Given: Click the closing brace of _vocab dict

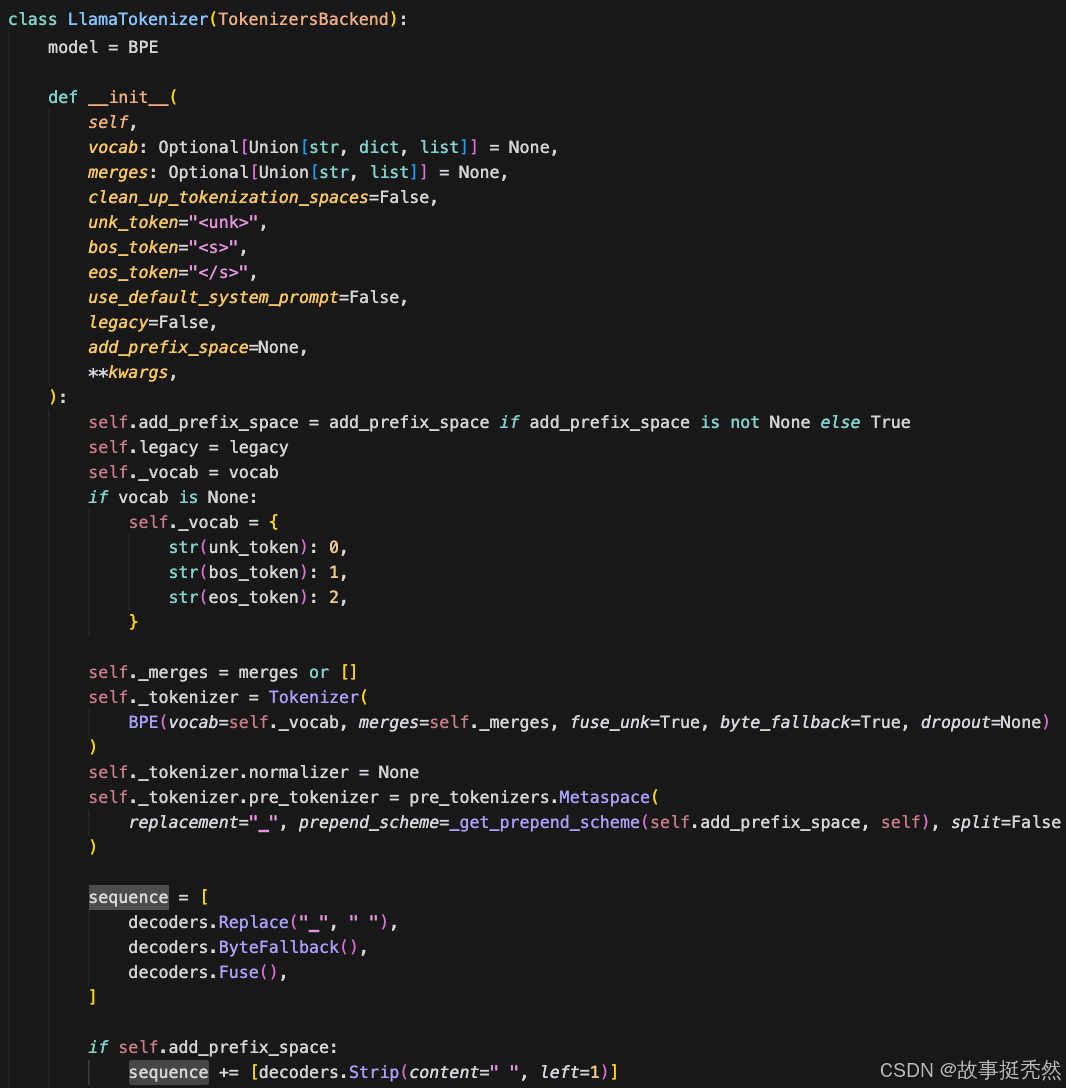Looking at the screenshot, I should pos(133,622).
